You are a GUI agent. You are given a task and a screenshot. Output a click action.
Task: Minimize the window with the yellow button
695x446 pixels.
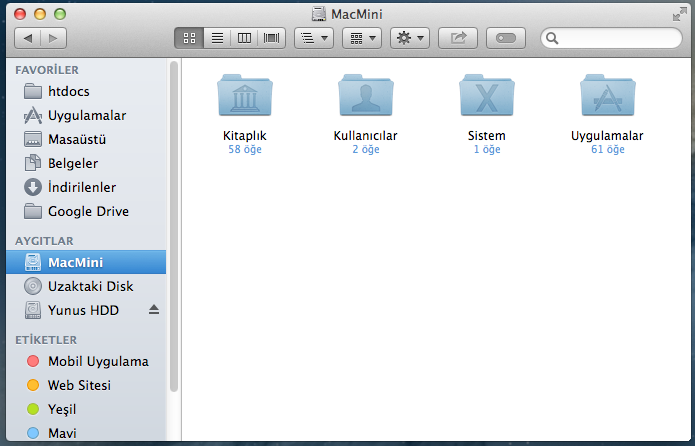tap(40, 14)
